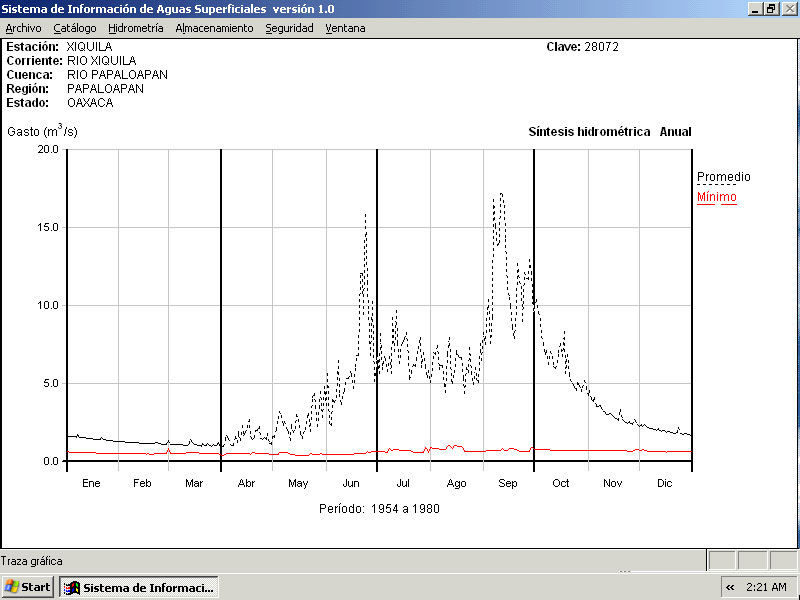This screenshot has width=800, height=600.
Task: Close the application window
Action: (788, 8)
